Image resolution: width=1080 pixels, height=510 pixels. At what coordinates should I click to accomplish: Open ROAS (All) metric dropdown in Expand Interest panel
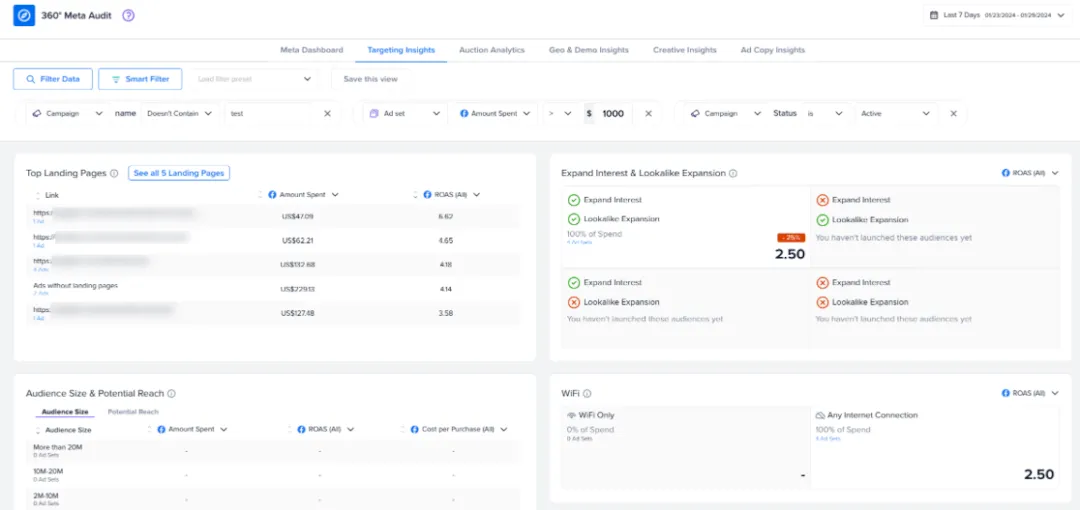click(x=1030, y=173)
